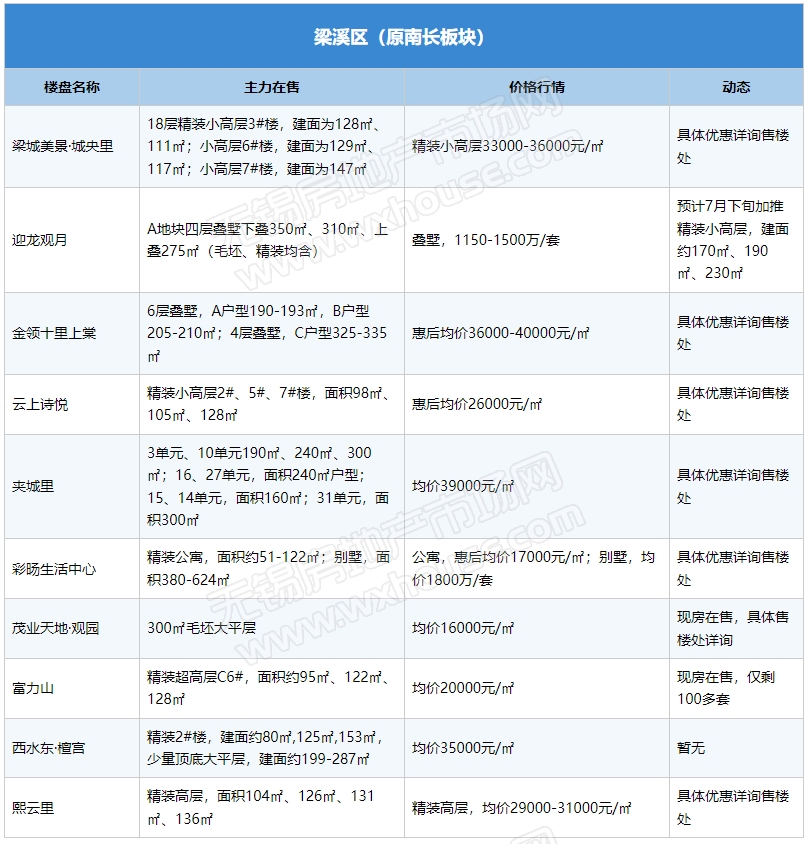Select the 价格行情 column header
The image size is (808, 844).
(x=537, y=87)
